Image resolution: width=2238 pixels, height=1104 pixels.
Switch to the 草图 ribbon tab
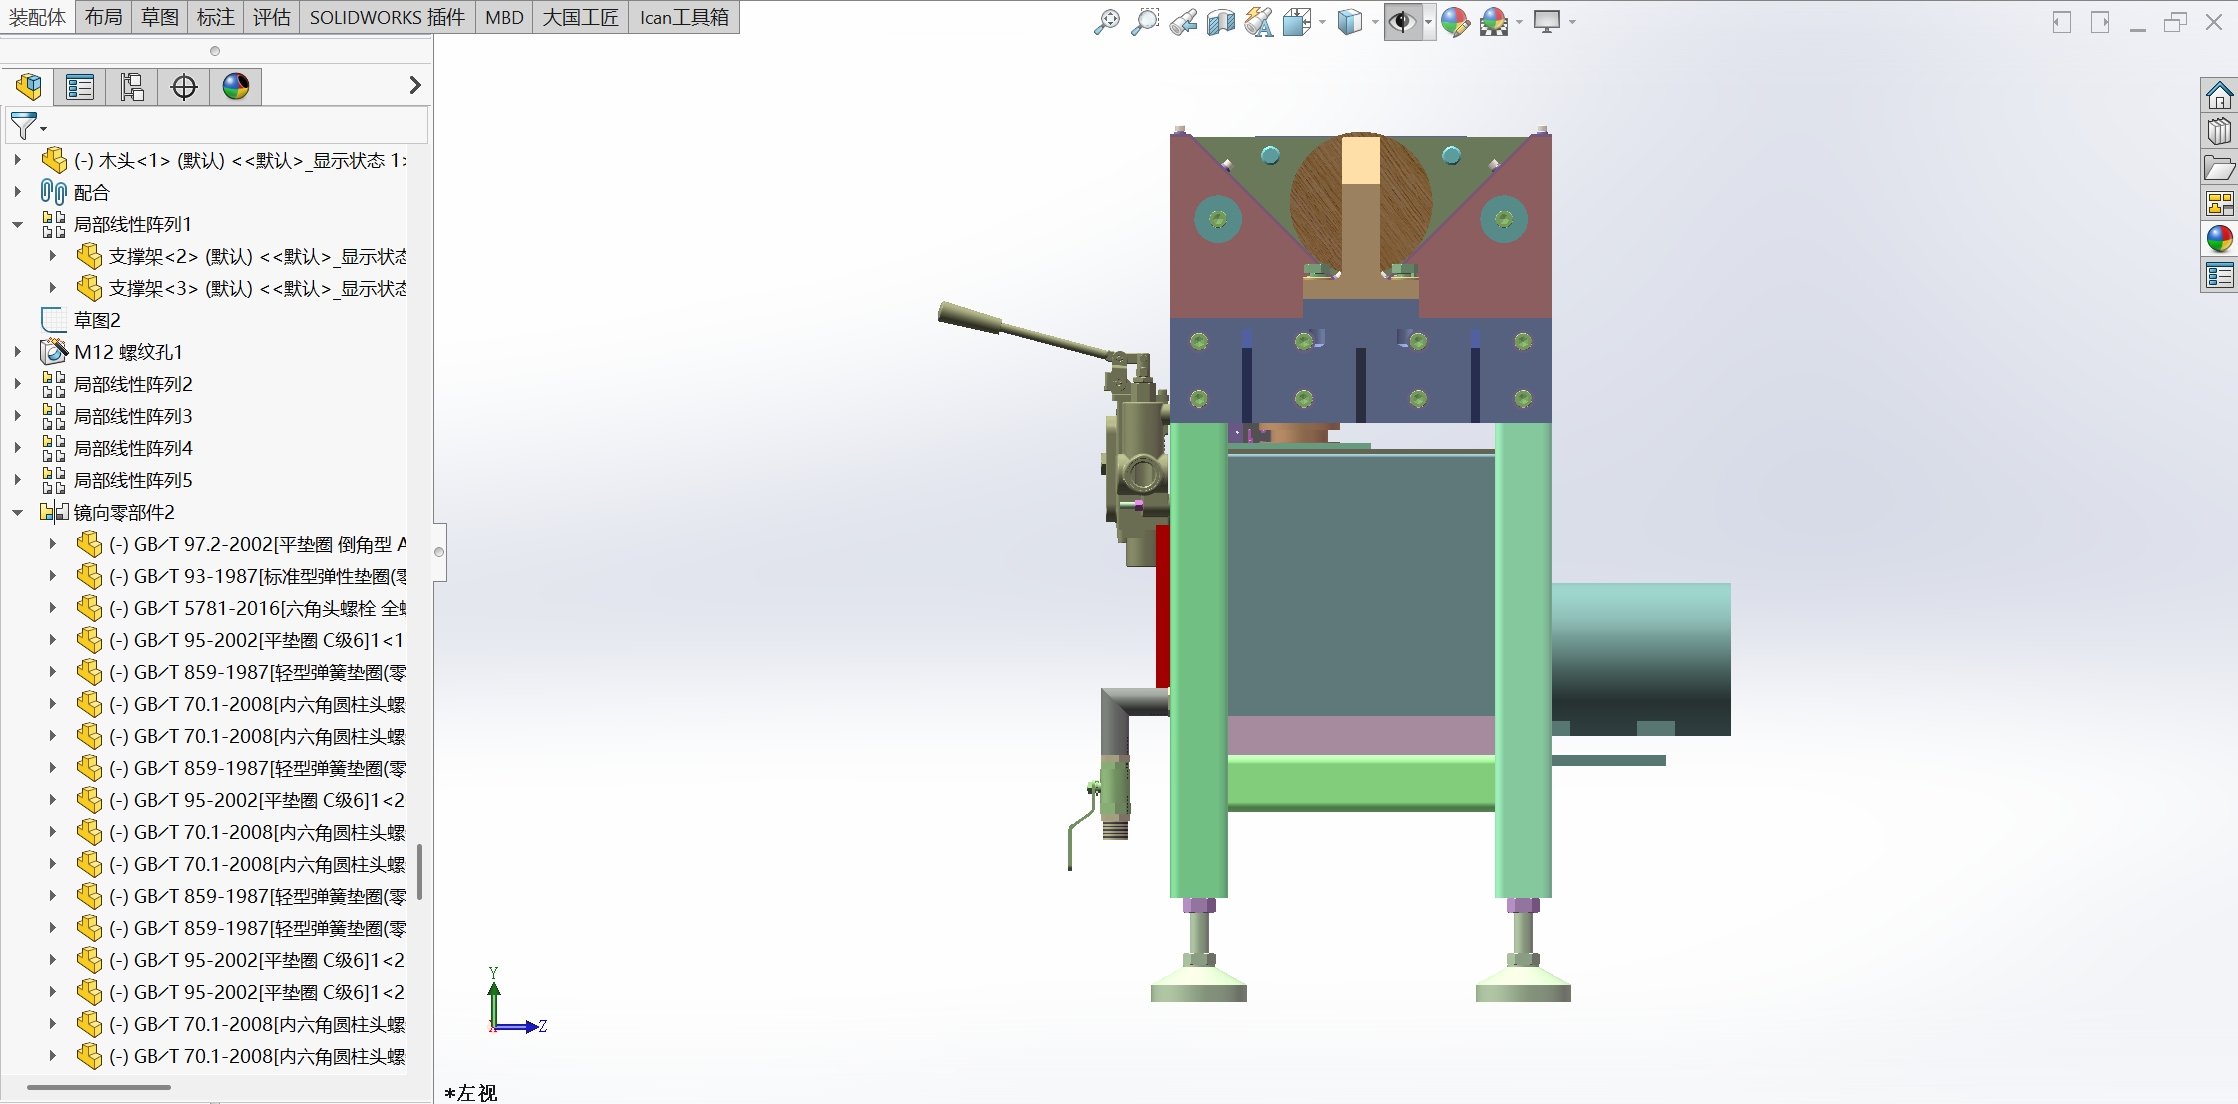point(159,17)
